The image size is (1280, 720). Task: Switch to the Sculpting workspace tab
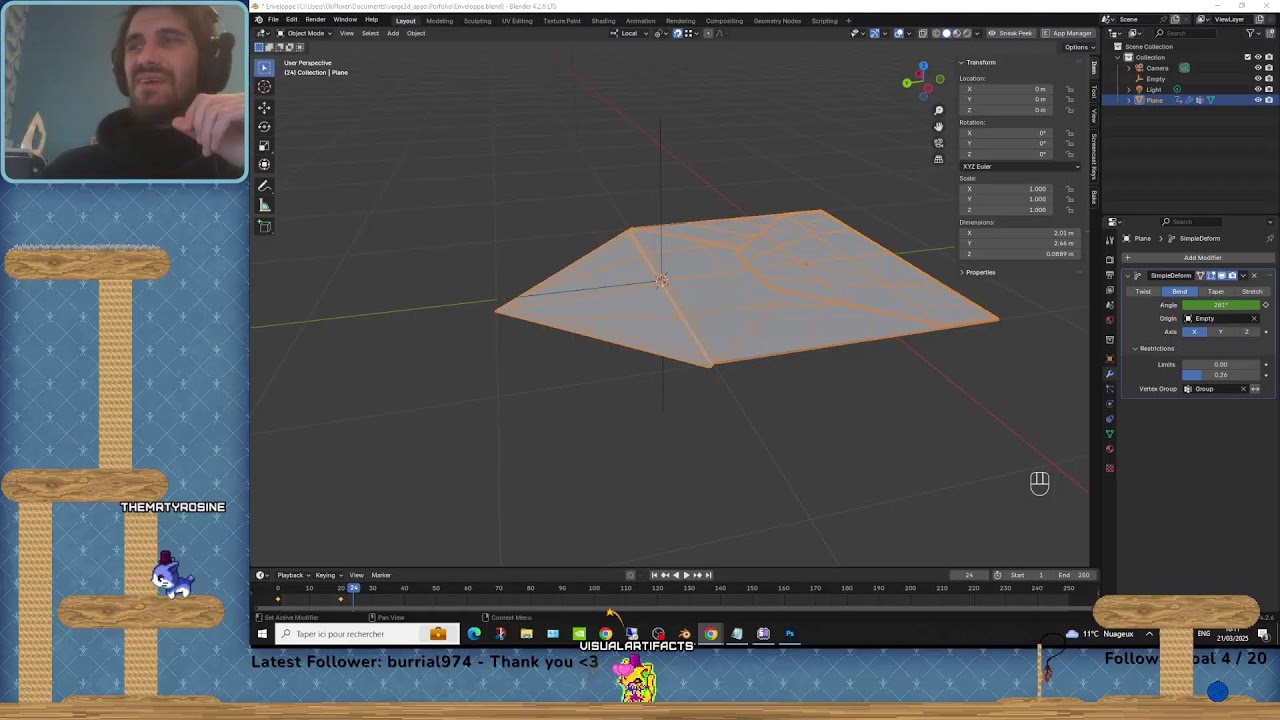click(477, 20)
